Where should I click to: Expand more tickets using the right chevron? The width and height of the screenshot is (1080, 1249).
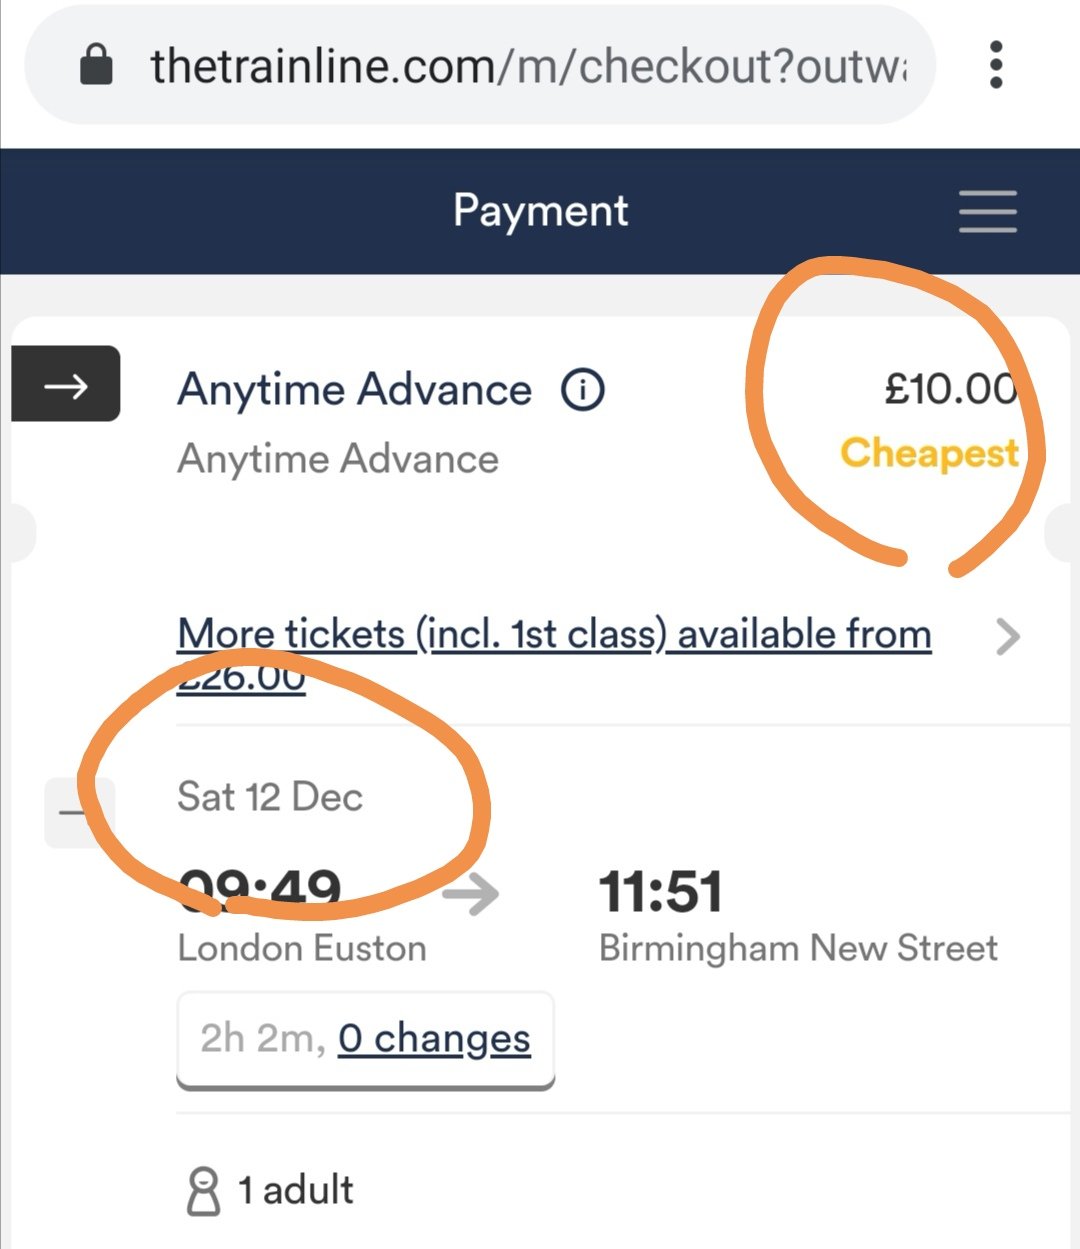click(1008, 636)
